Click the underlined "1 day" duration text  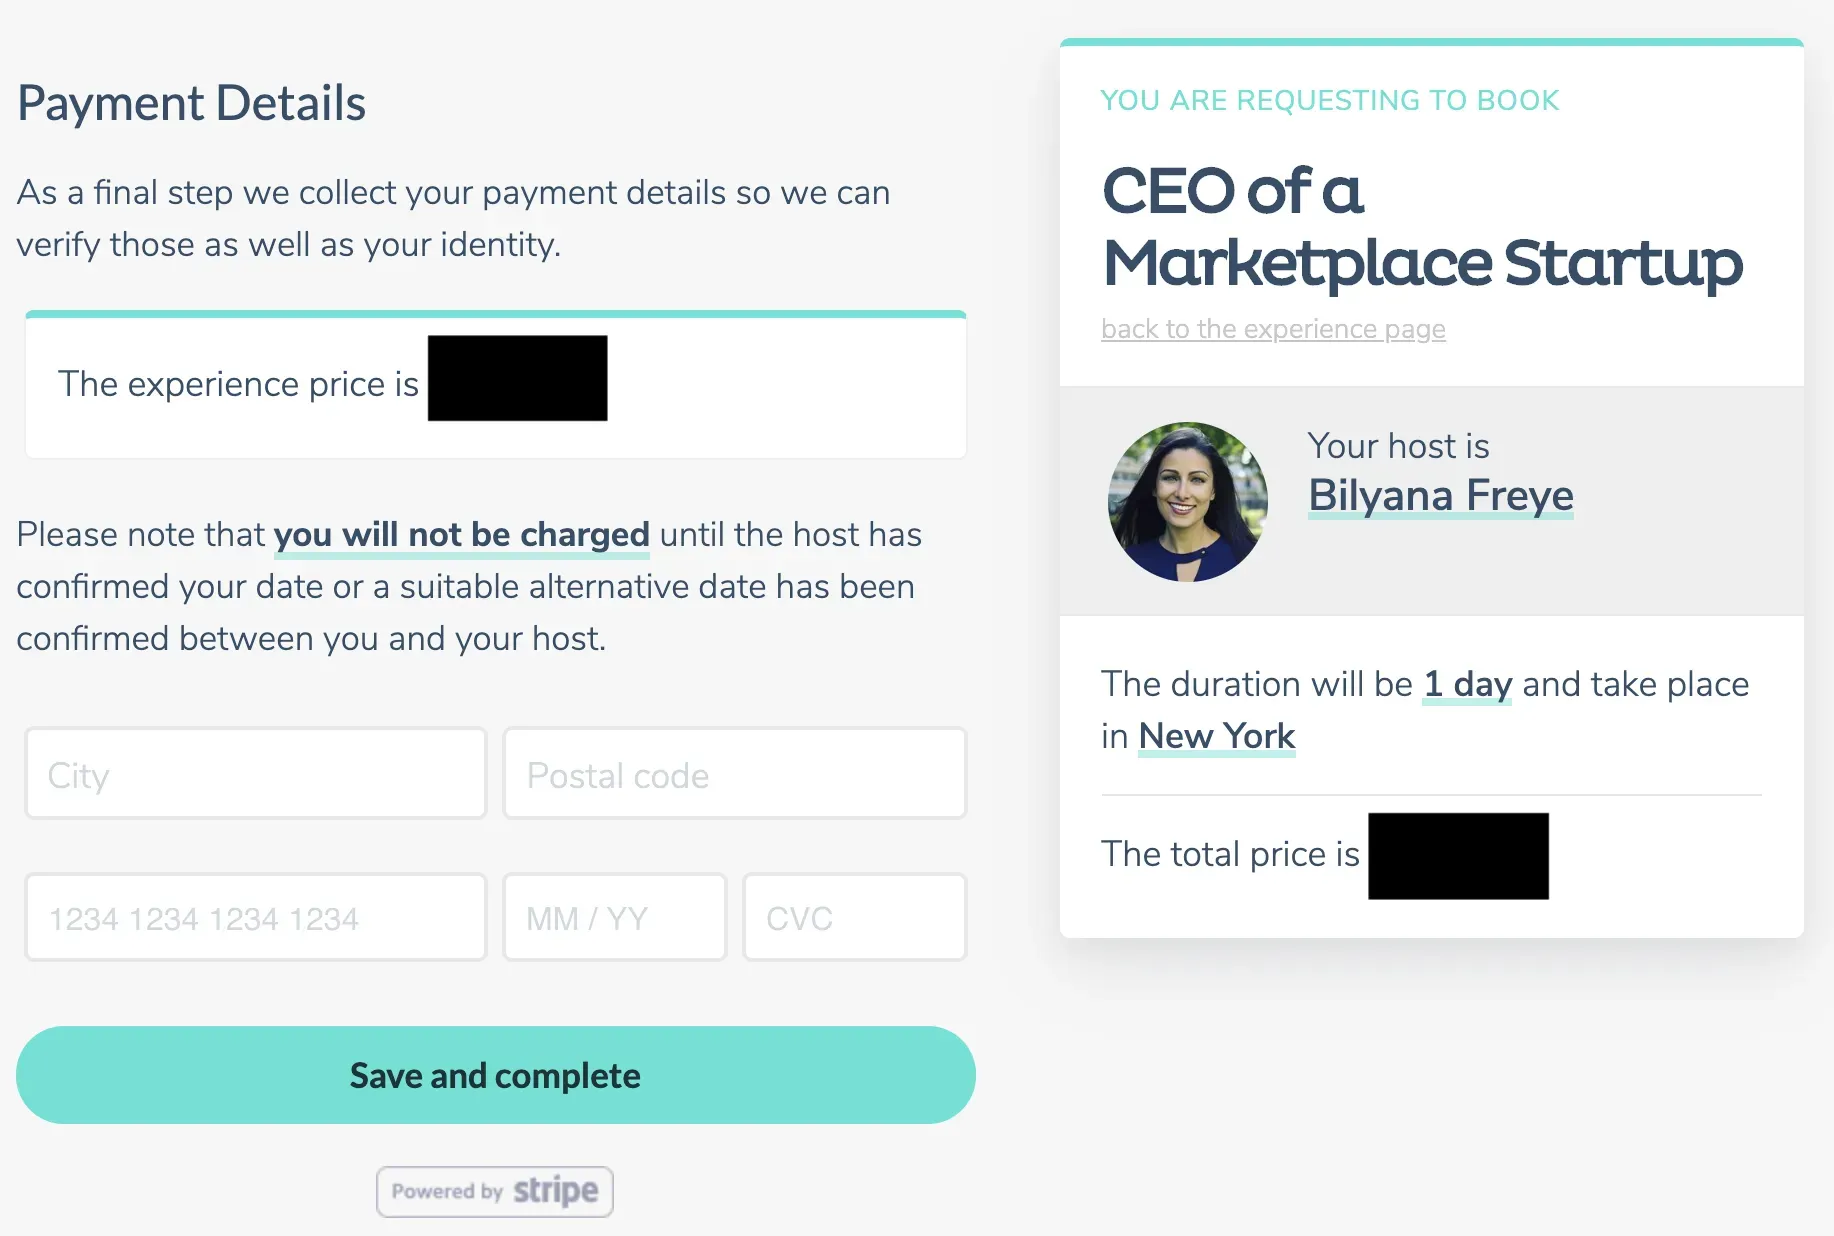pos(1466,685)
